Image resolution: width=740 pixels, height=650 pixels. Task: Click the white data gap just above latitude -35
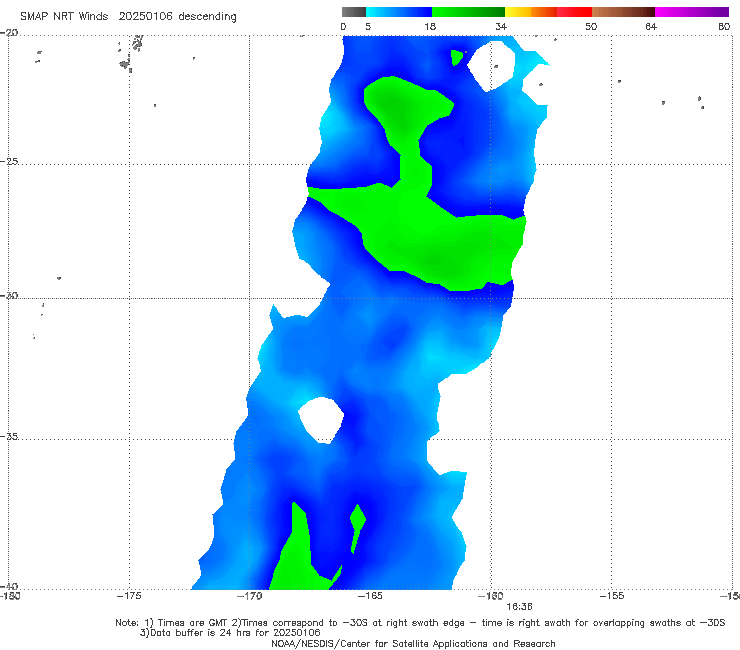coord(321,420)
